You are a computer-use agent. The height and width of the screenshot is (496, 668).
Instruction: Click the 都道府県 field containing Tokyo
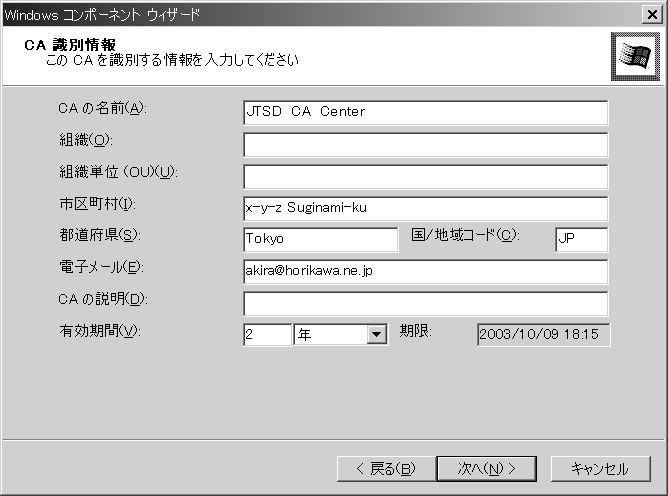(321, 239)
